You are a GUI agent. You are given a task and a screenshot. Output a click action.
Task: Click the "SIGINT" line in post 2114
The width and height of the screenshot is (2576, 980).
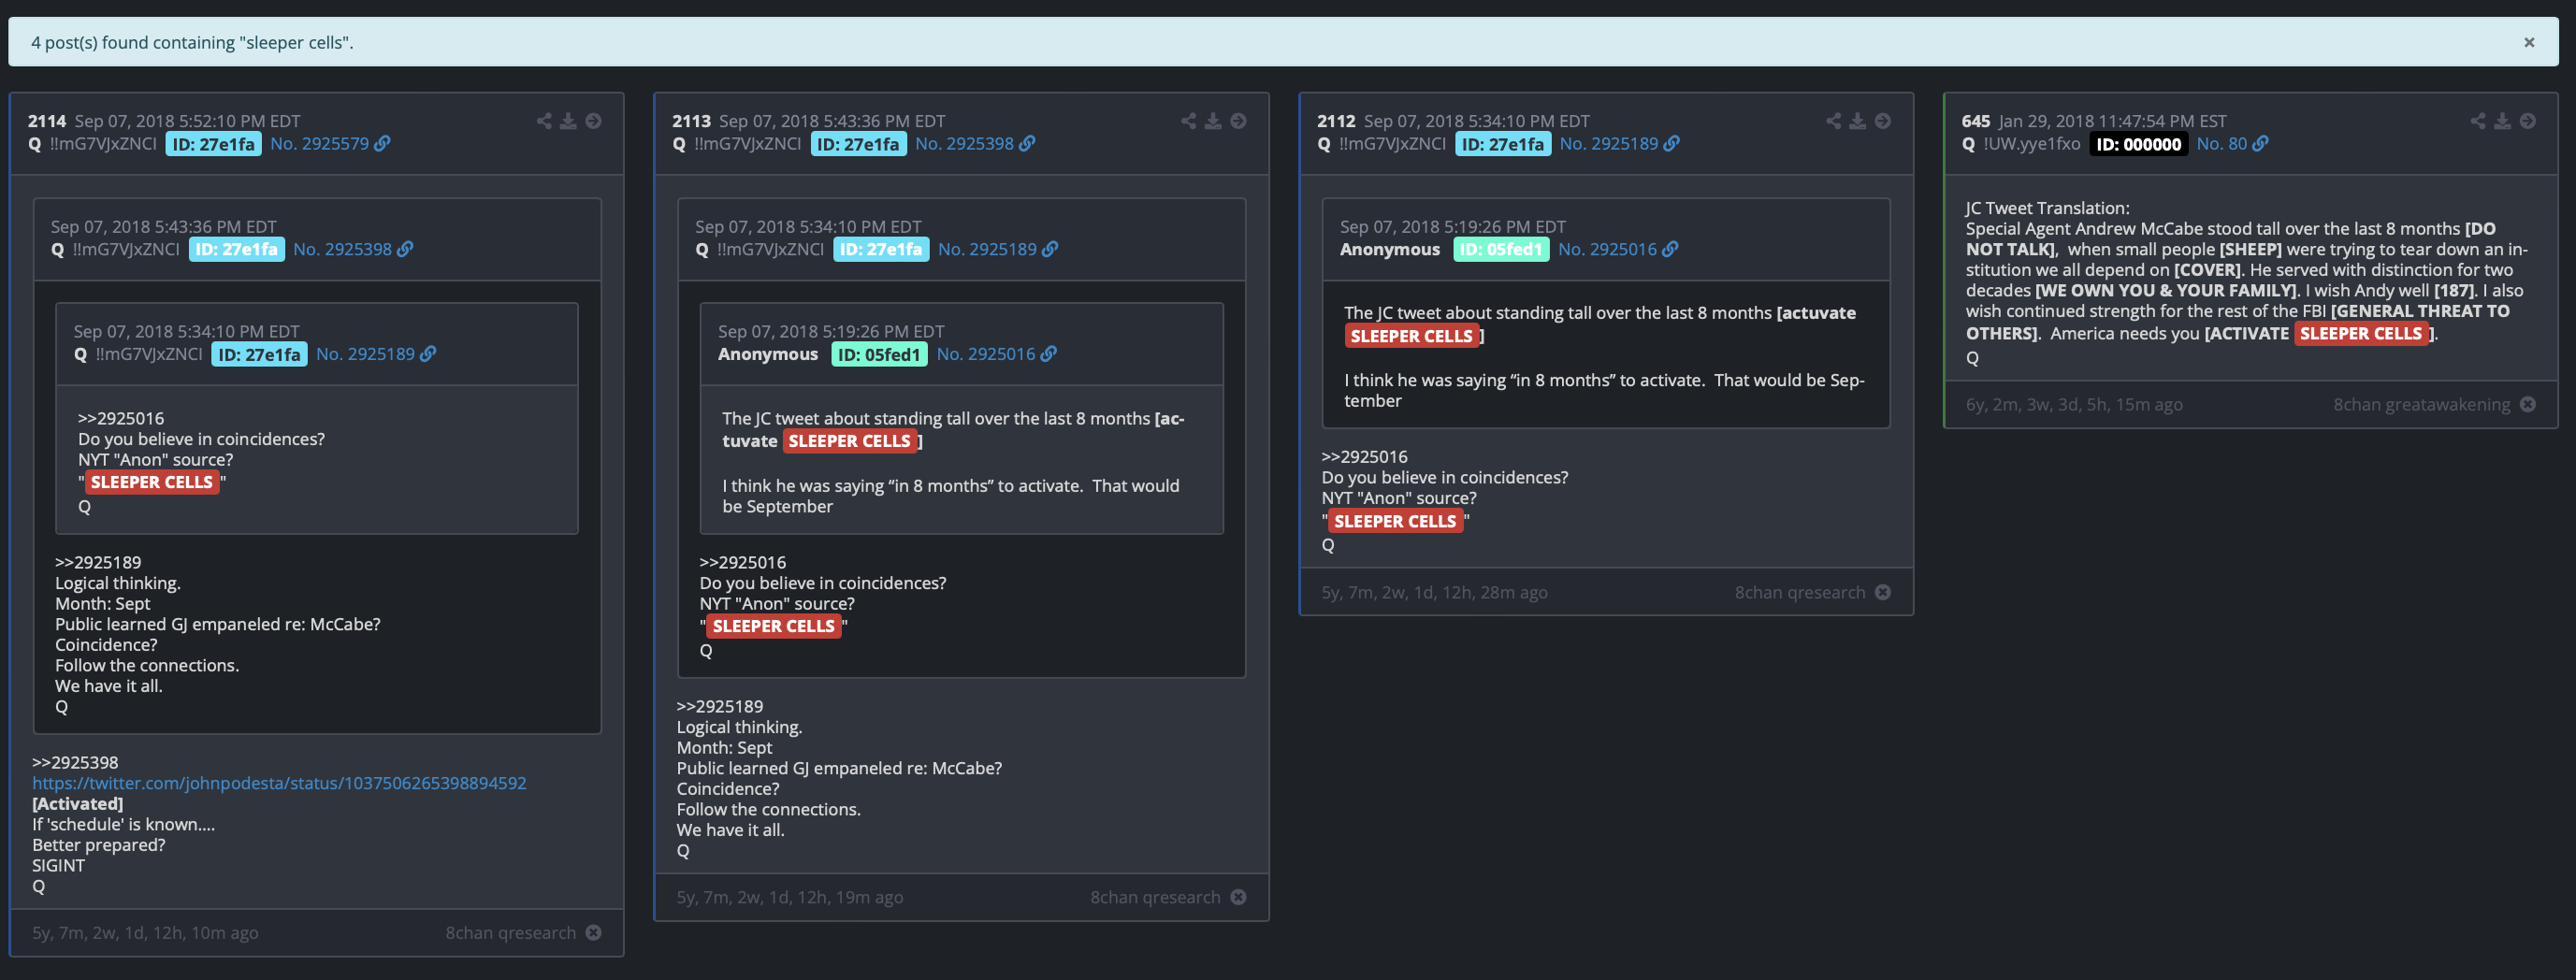pos(58,865)
